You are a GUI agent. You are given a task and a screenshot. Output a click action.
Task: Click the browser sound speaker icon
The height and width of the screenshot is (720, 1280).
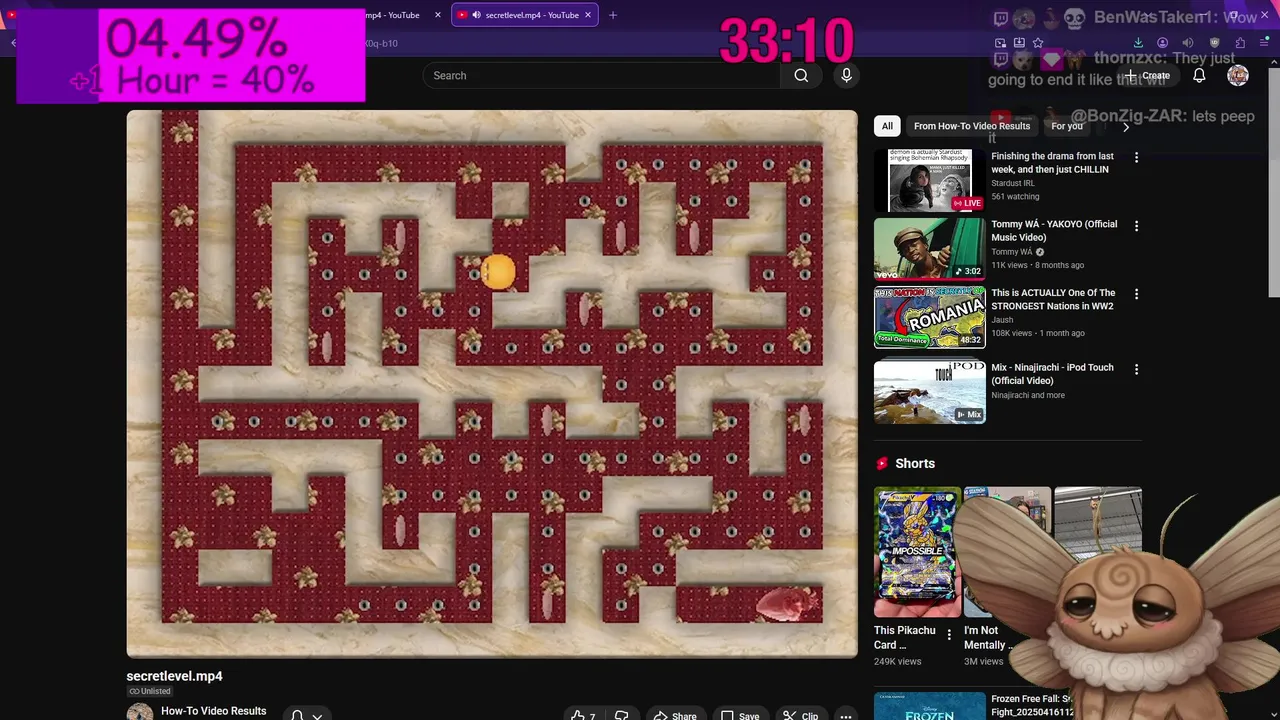[x=1188, y=43]
